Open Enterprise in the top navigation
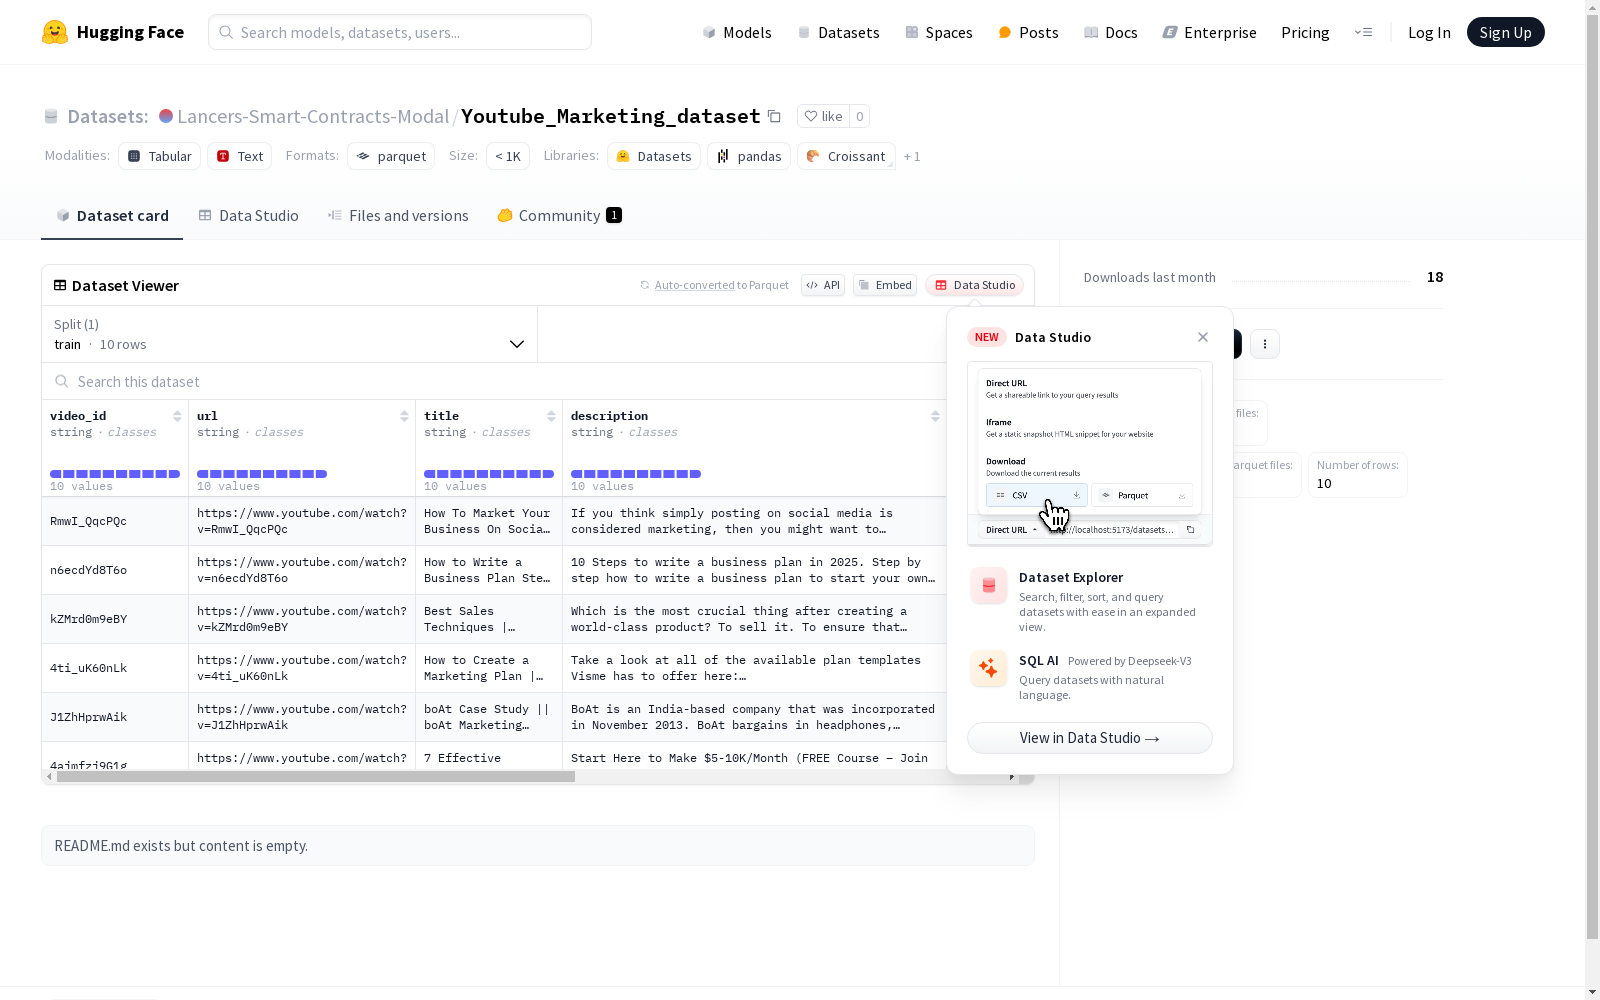Screen dimensions: 1600x1000 pyautogui.click(x=1209, y=32)
